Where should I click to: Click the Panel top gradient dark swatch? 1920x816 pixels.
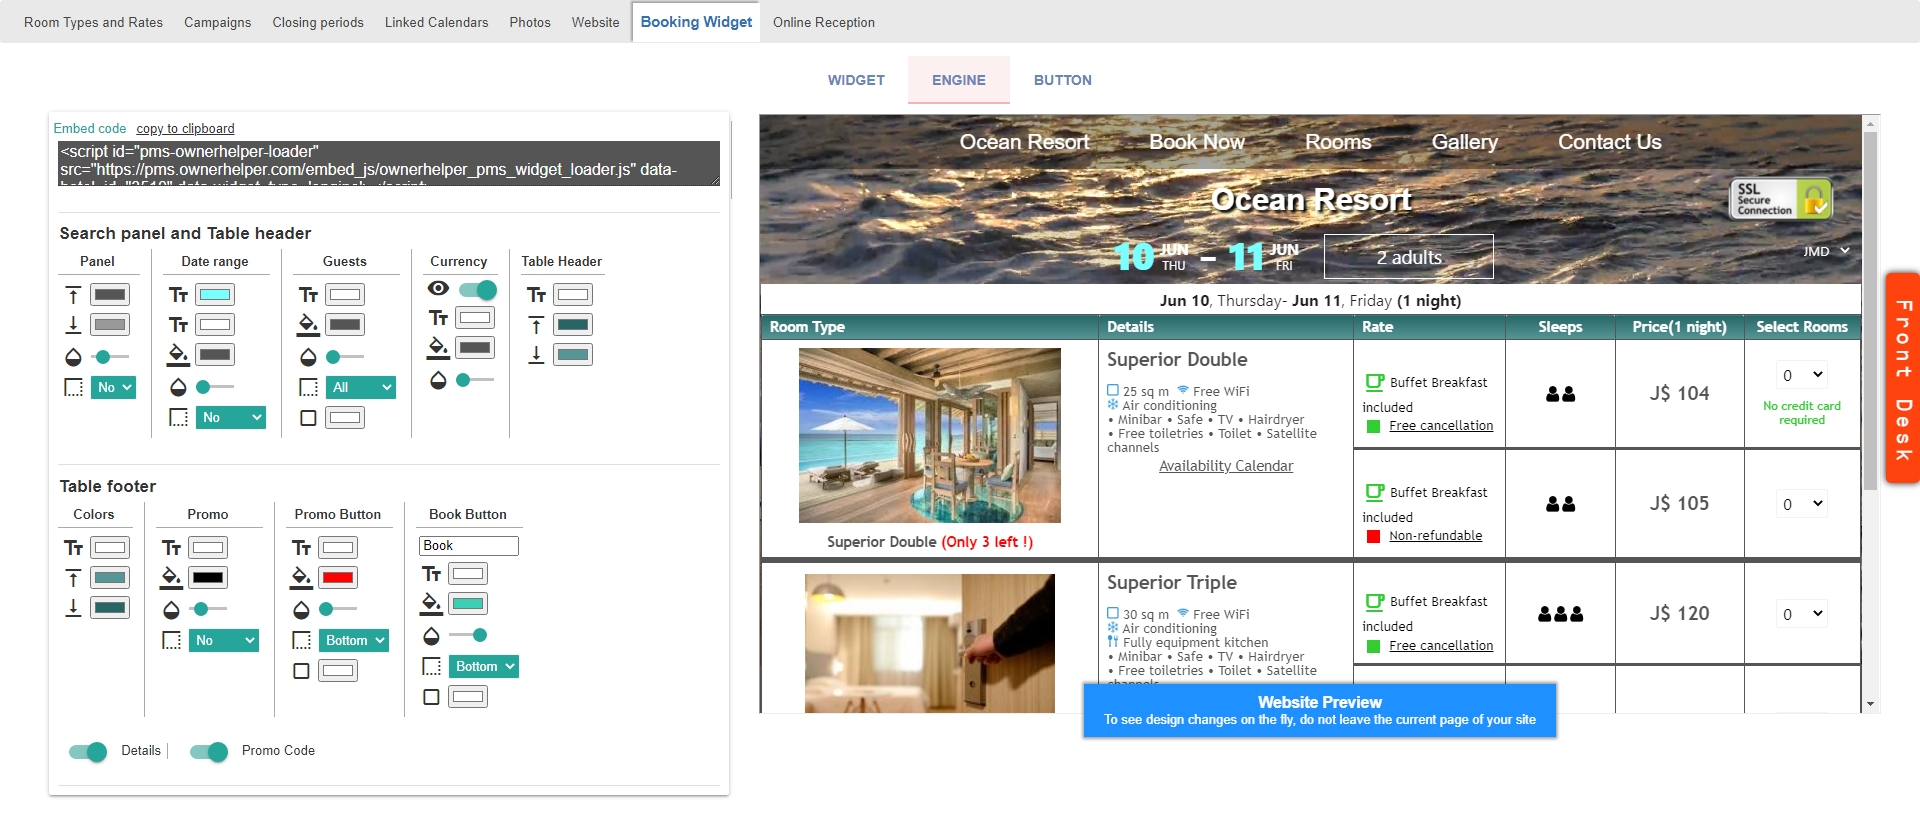coord(110,295)
